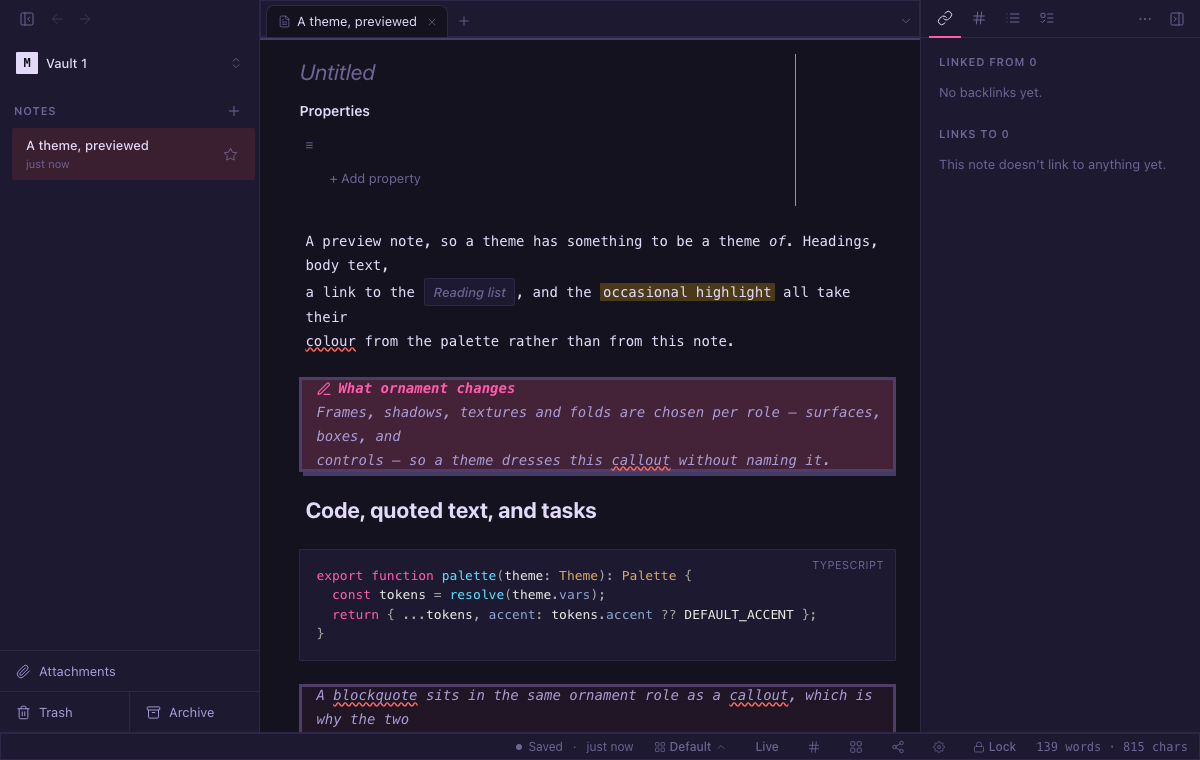Click the TYPESCRIPT code language label
This screenshot has width=1200, height=760.
coord(848,565)
